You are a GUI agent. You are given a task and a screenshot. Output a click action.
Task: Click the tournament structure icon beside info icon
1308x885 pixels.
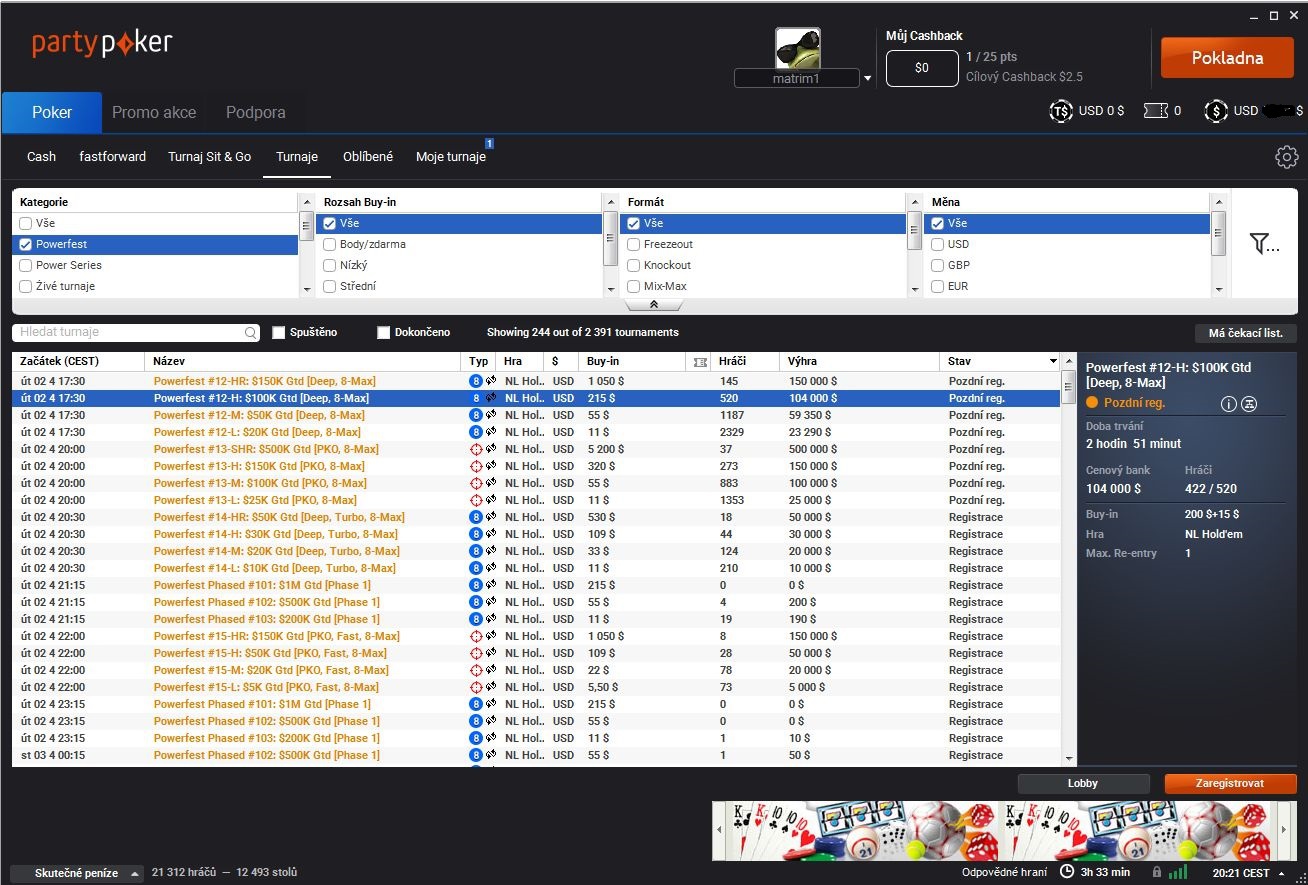[x=1249, y=404]
